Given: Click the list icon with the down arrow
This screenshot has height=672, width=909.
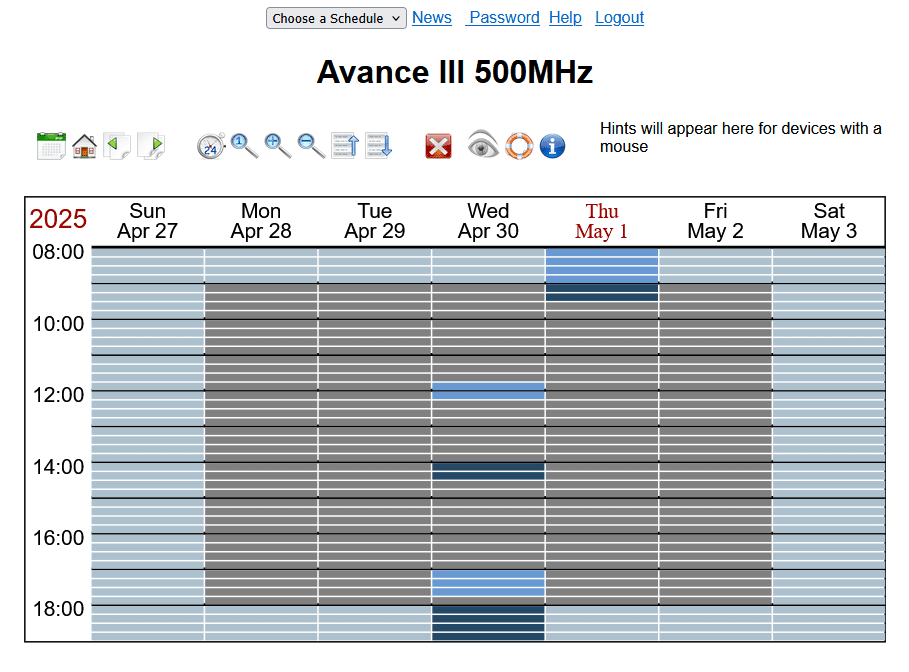Looking at the screenshot, I should tap(379, 145).
